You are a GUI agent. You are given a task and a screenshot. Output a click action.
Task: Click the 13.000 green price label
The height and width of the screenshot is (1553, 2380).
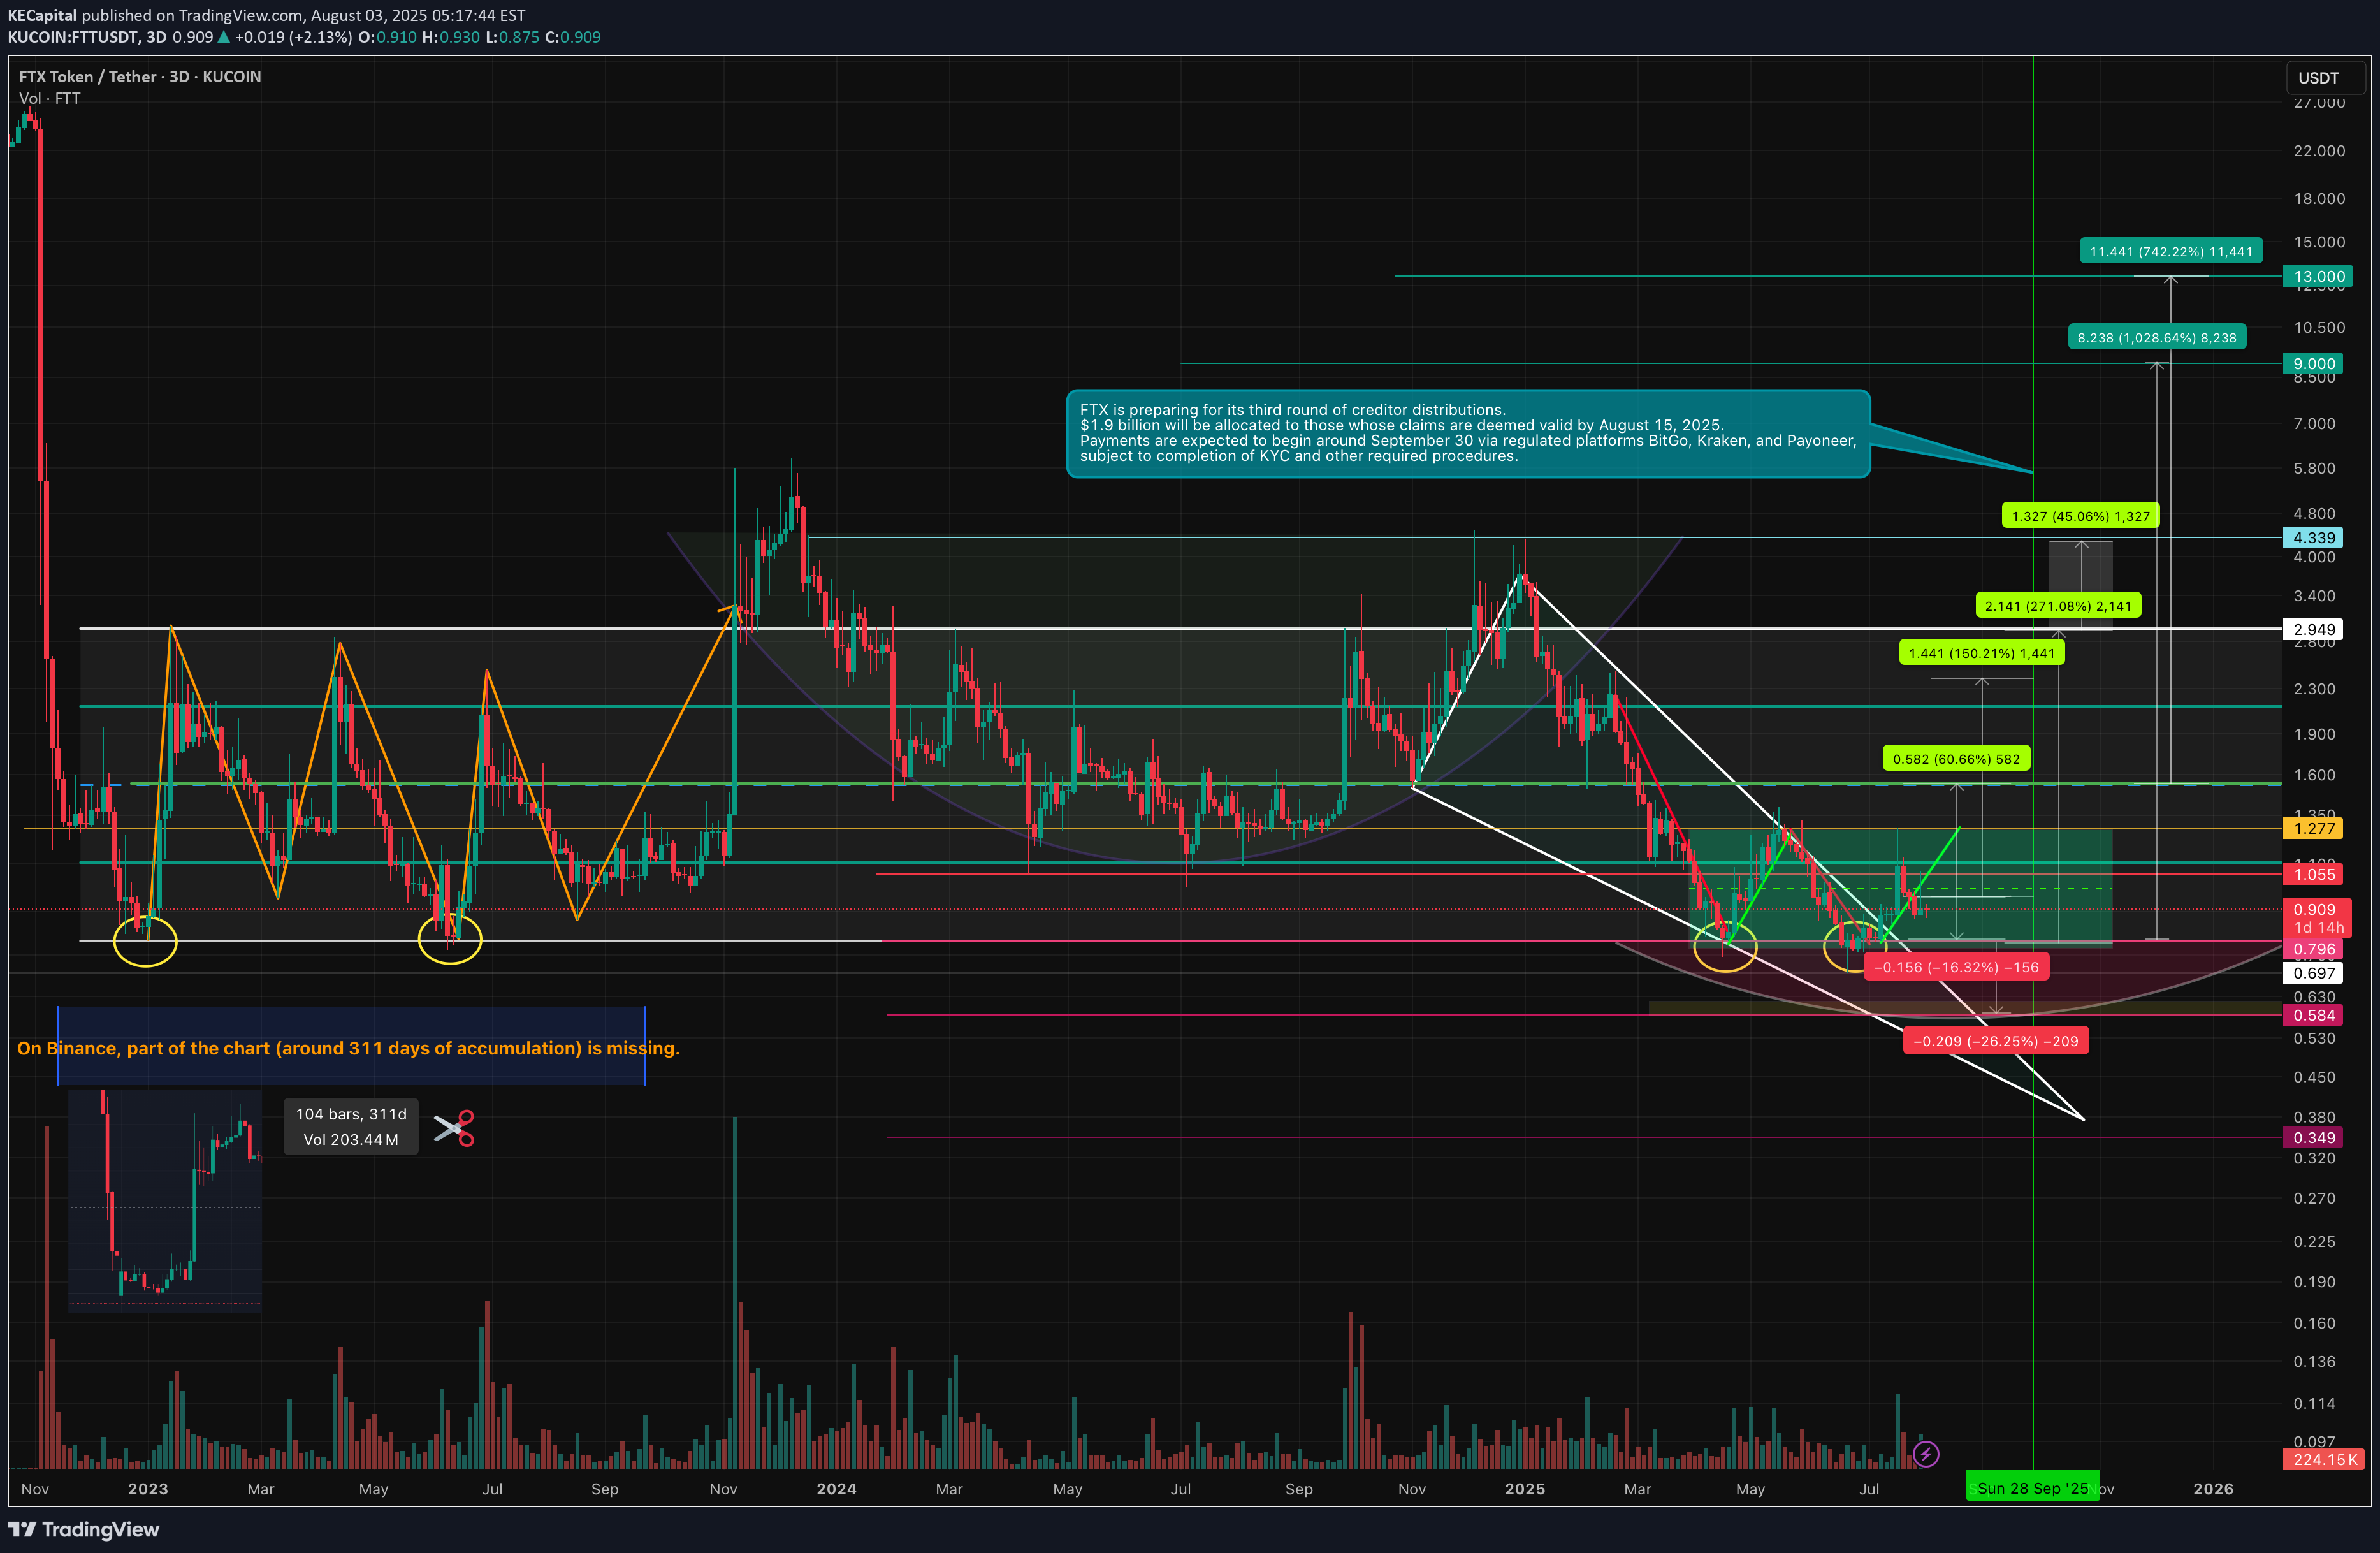(2319, 276)
